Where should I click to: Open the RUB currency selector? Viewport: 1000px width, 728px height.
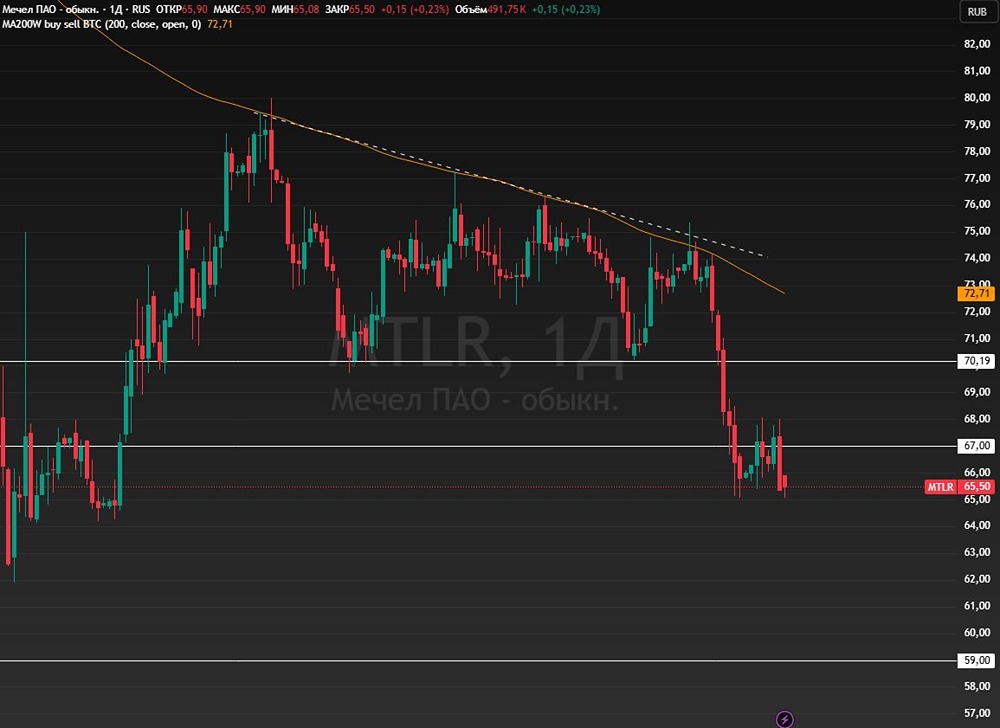click(977, 11)
